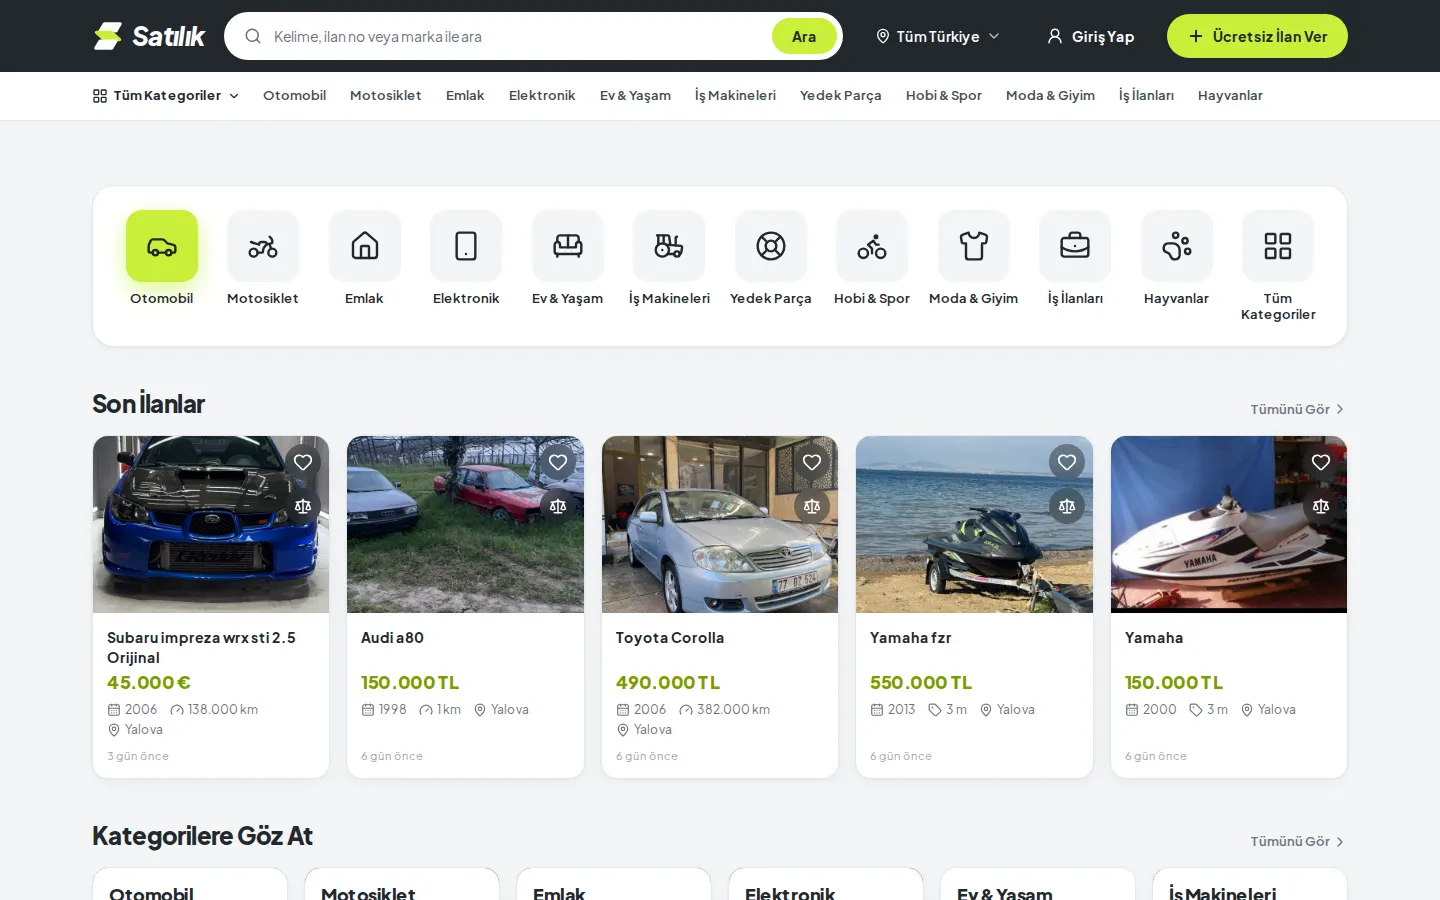Open the Elektronik tablet icon
1440x900 pixels.
466,246
